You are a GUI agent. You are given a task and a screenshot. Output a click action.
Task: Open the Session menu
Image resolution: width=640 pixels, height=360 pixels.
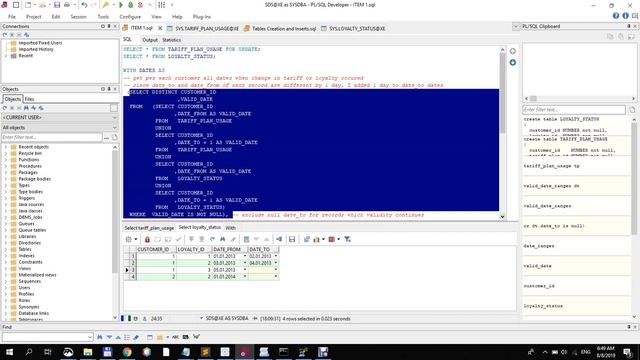tap(78, 17)
